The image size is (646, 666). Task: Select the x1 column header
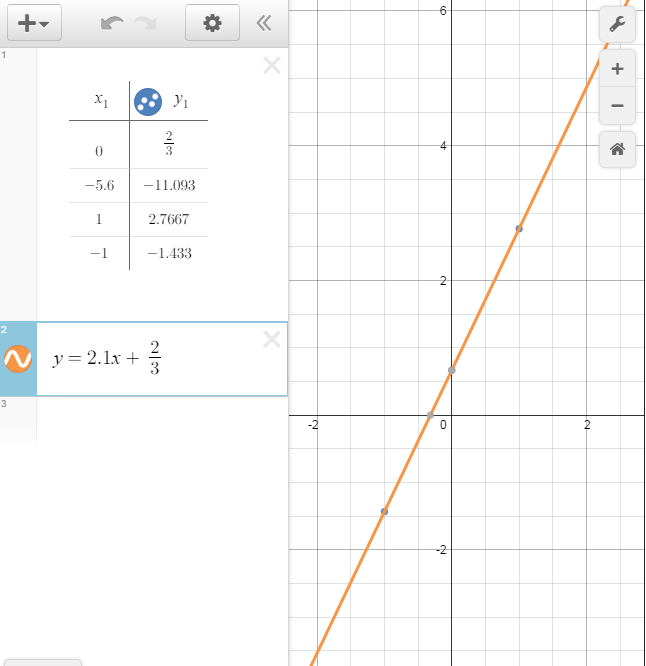(x=101, y=100)
